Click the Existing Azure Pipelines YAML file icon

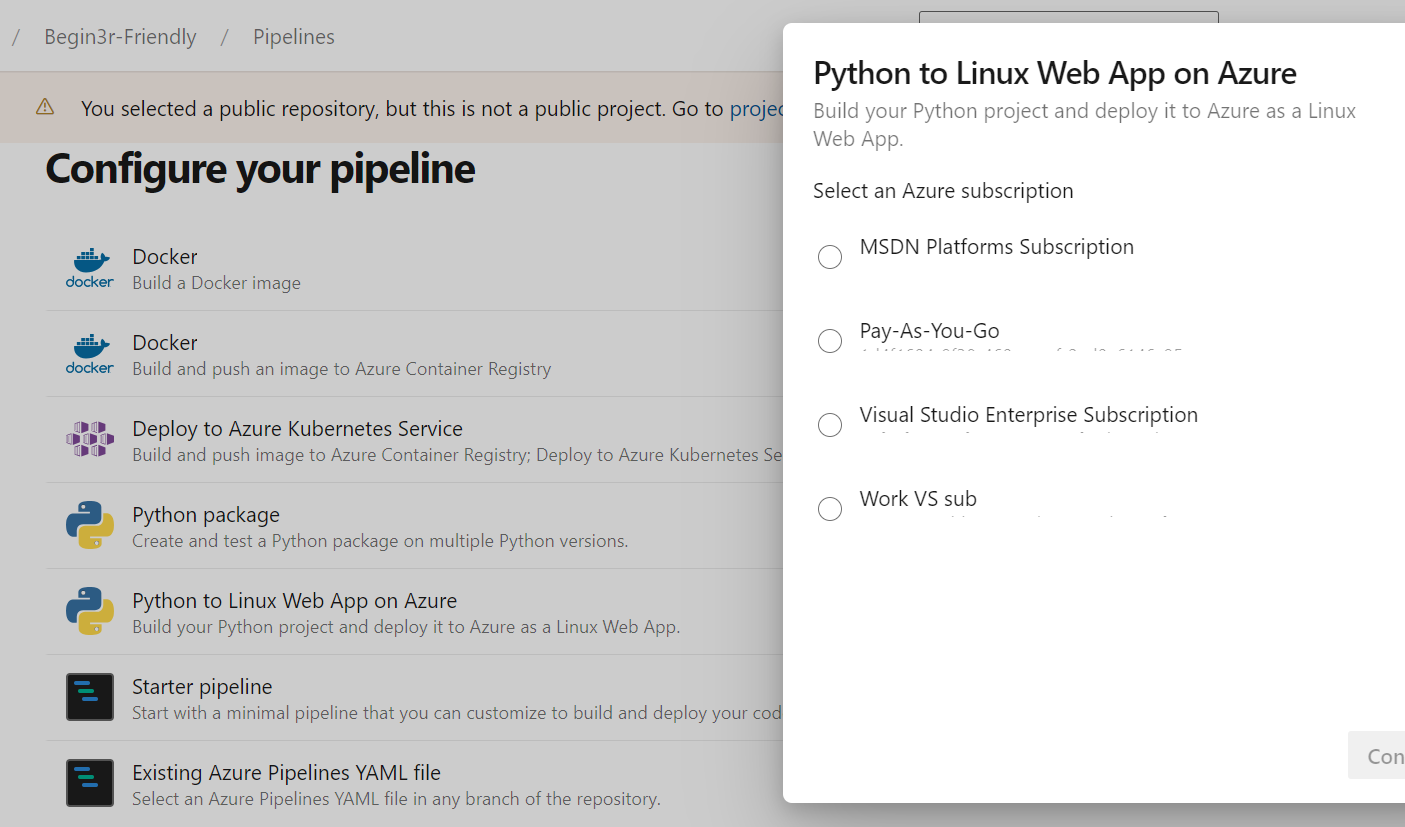[x=90, y=784]
